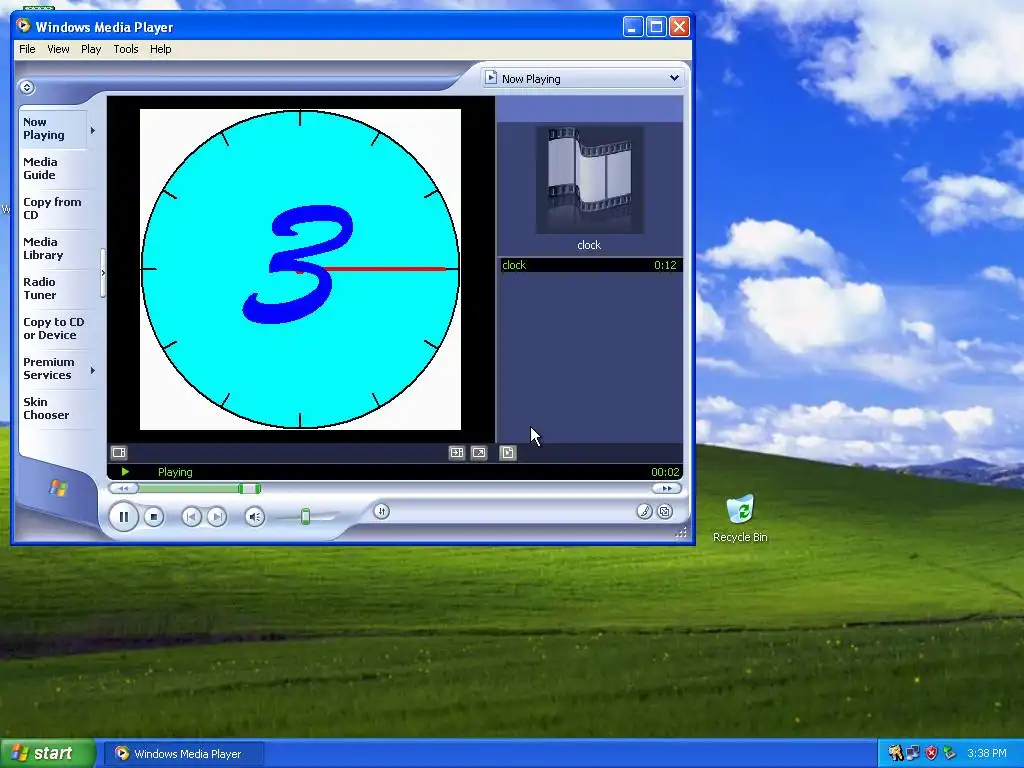Expand the Premium Services submenu arrow
This screenshot has width=1024, height=768.
tap(93, 370)
